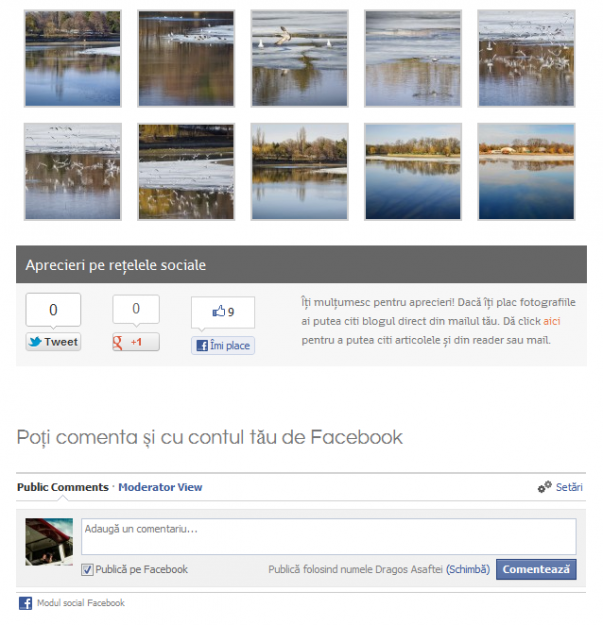This screenshot has height=625, width=603.
Task: Click the thumbs-up like count bubble
Action: pos(223,312)
